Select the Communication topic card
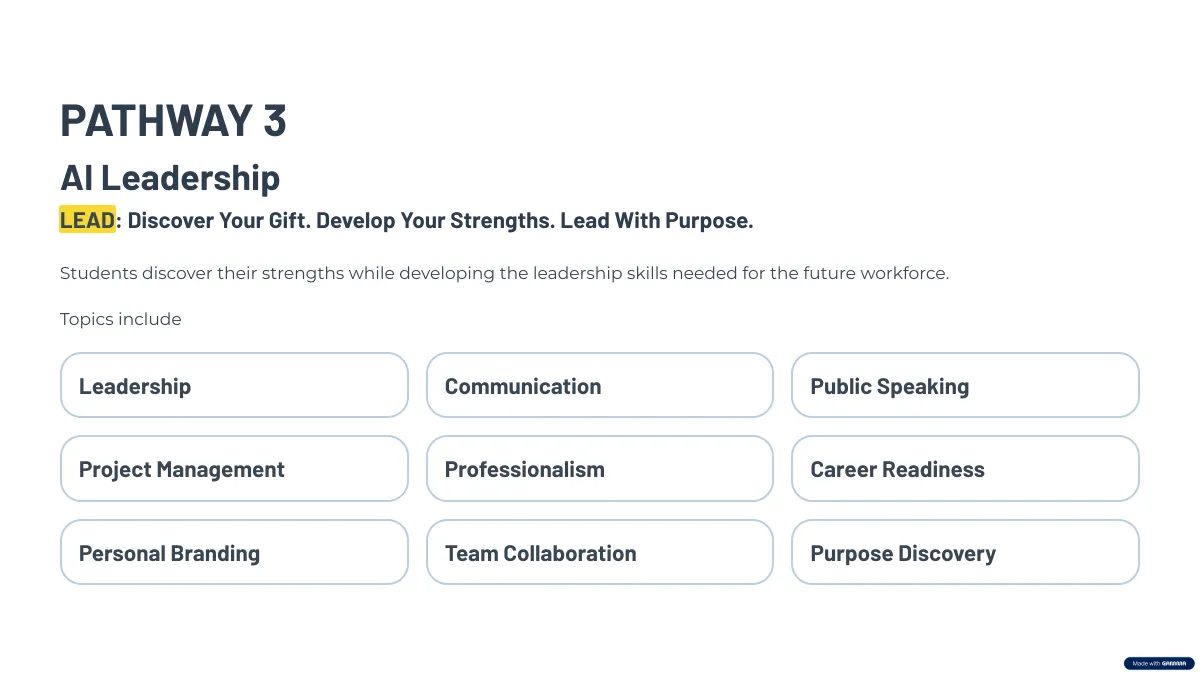The image size is (1200, 675). [x=600, y=385]
